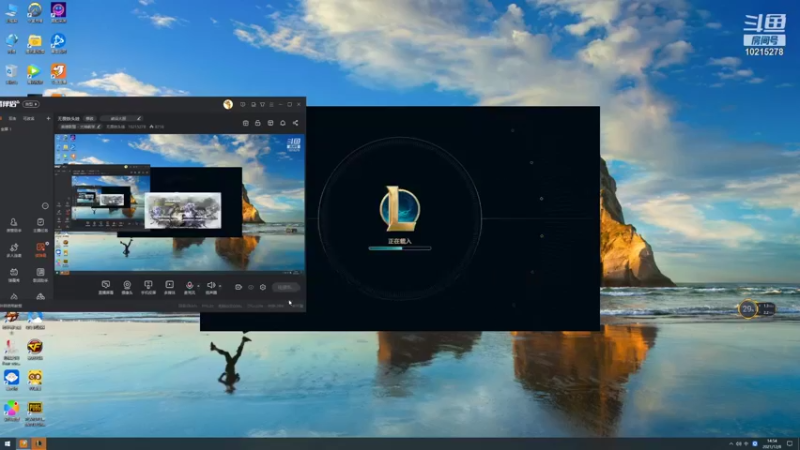The width and height of the screenshot is (800, 450).
Task: Open the PUBG desktop shortcut
Action: pyautogui.click(x=35, y=412)
